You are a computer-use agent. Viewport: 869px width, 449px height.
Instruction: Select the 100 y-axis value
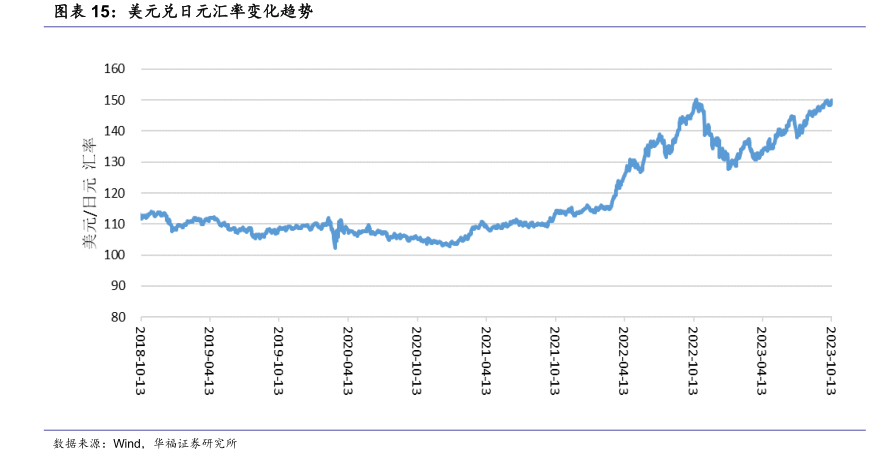pos(114,255)
